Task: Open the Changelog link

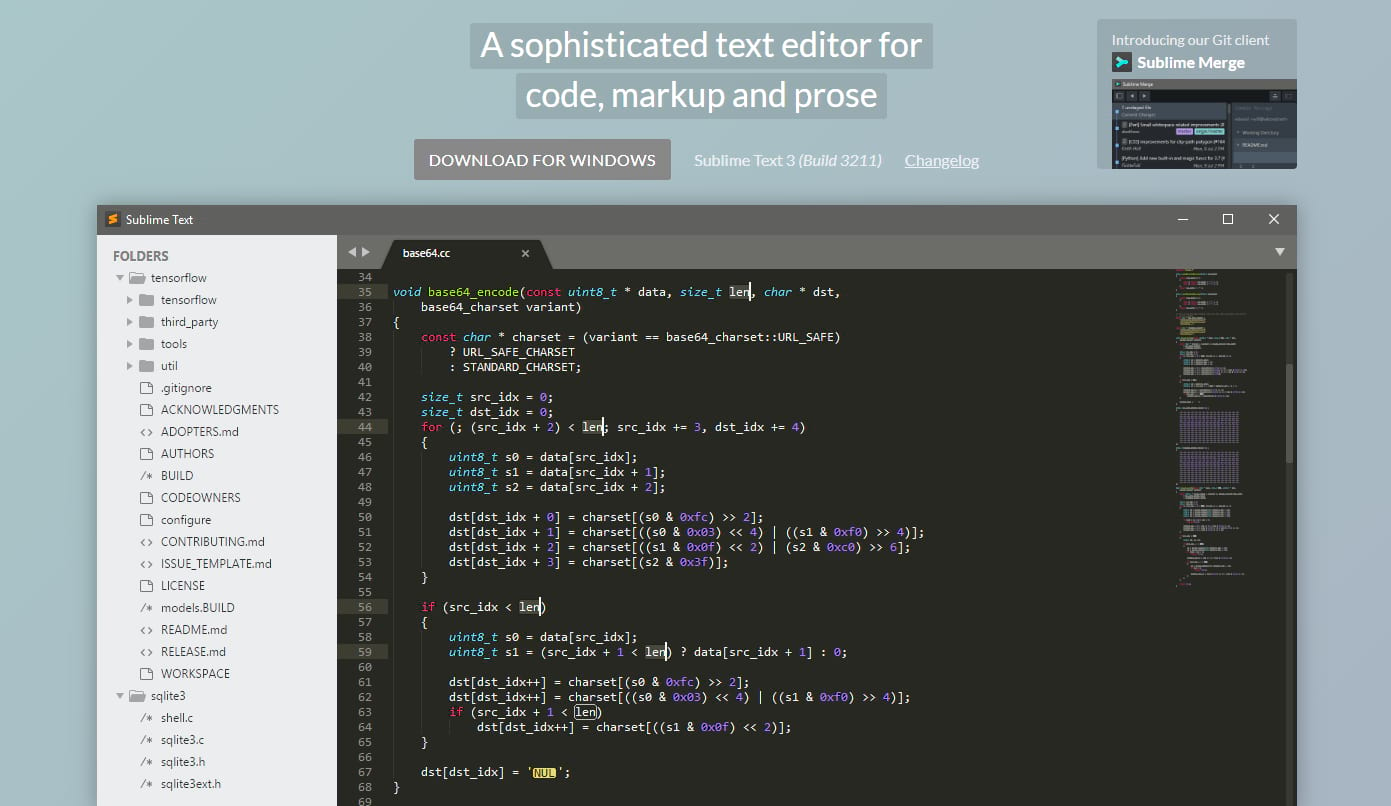Action: pos(941,159)
